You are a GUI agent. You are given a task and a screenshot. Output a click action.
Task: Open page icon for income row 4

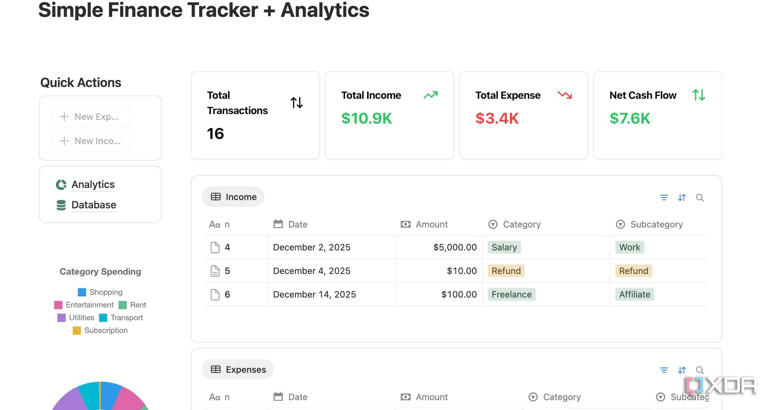coord(215,247)
